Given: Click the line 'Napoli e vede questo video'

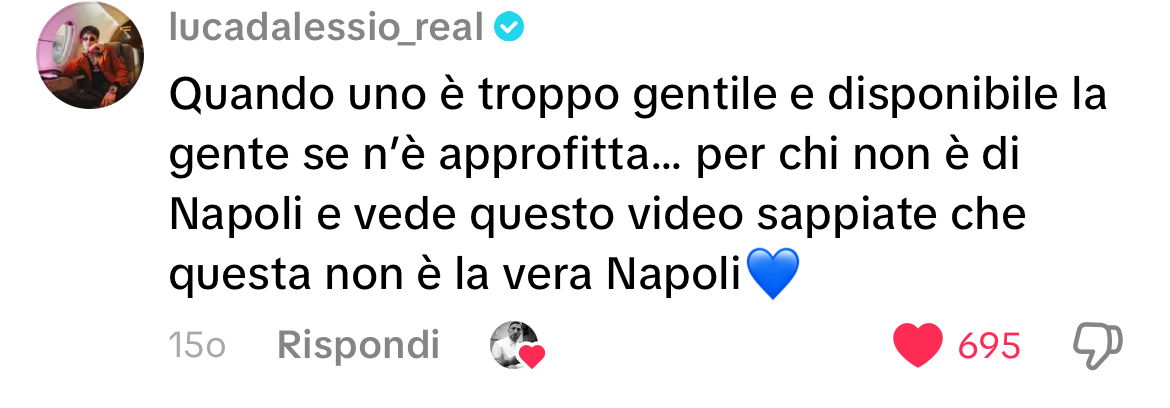Looking at the screenshot, I should click(457, 216).
